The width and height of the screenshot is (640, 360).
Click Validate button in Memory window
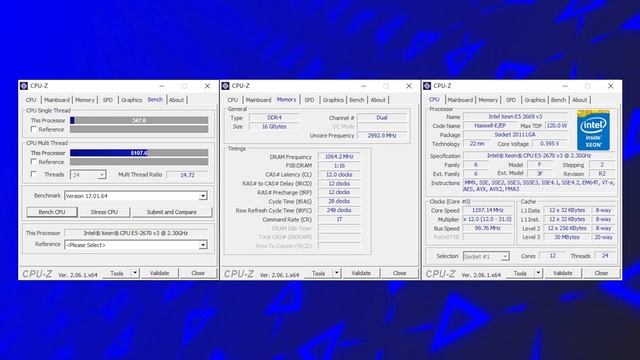361,273
